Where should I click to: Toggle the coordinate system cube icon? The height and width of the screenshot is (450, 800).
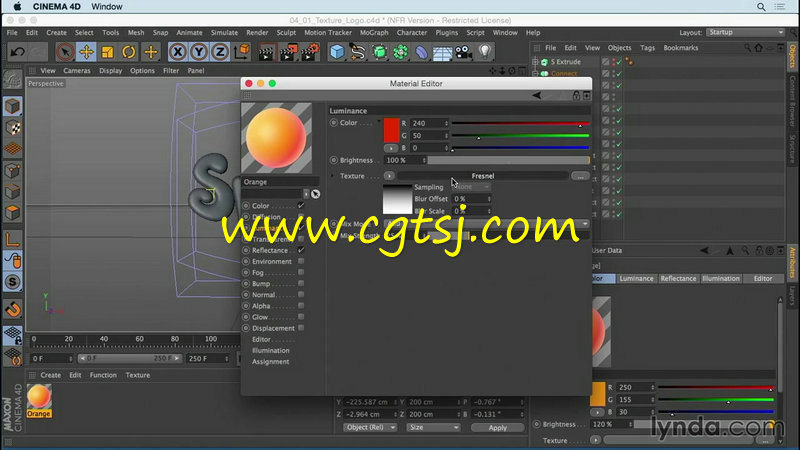(x=241, y=52)
